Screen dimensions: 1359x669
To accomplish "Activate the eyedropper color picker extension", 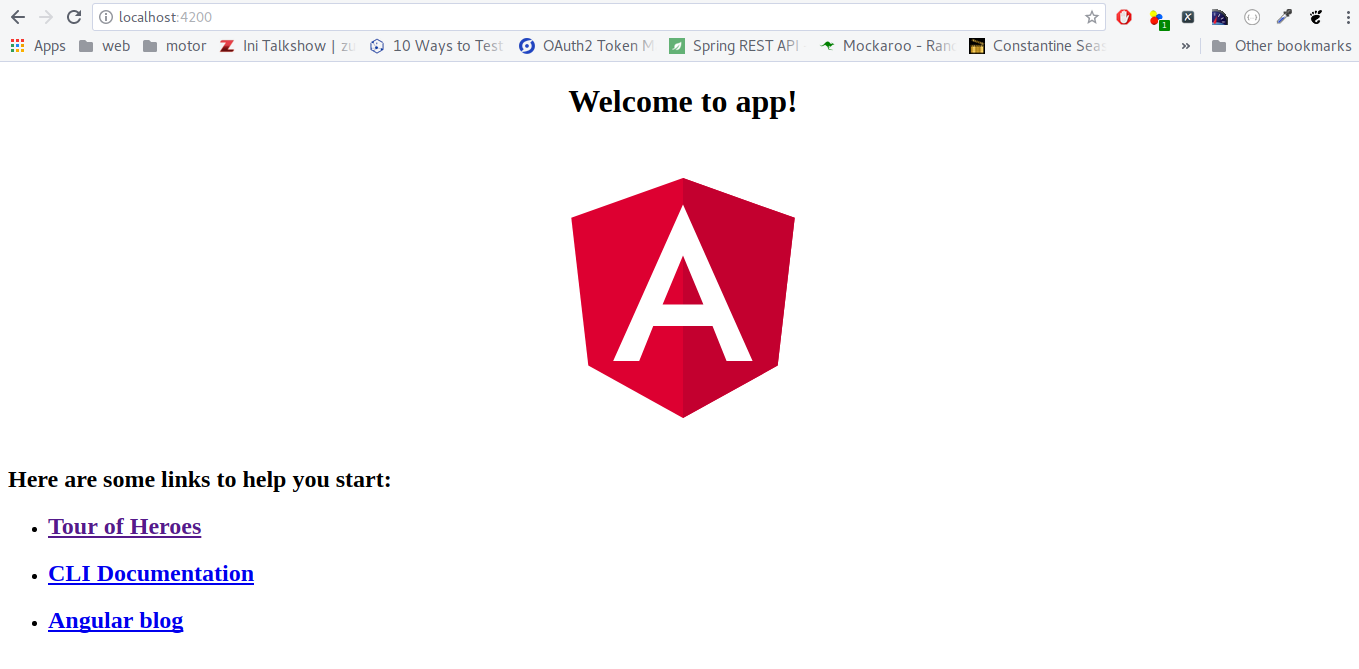I will 1284,17.
